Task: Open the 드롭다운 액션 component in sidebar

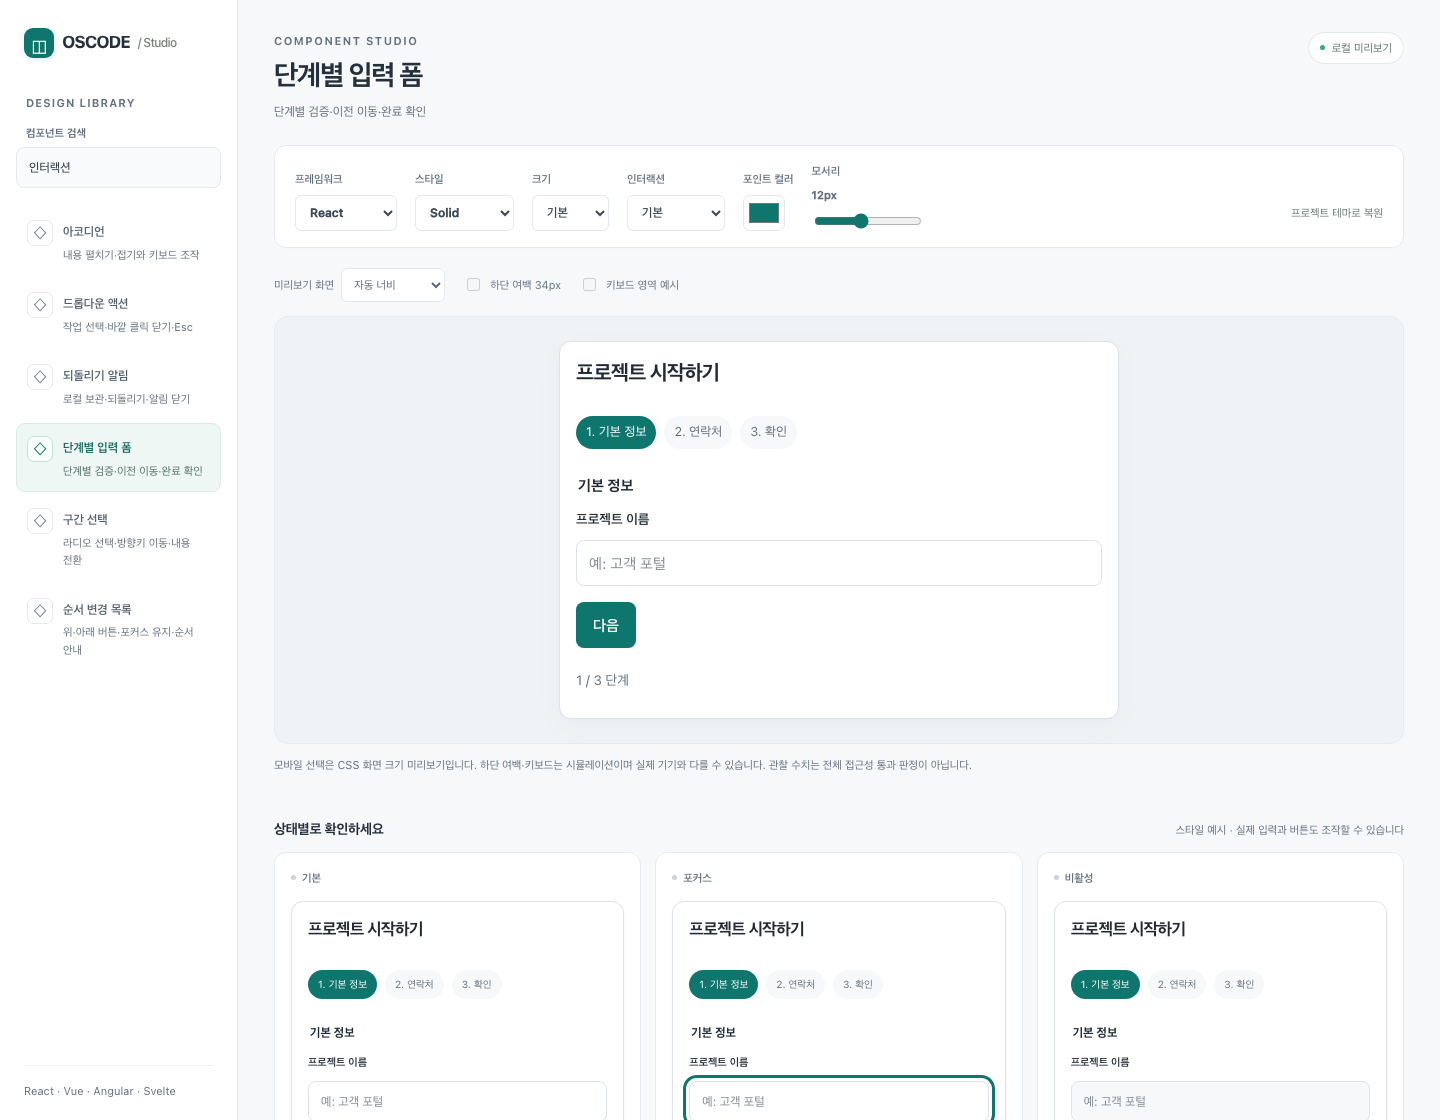Action: coord(118,314)
